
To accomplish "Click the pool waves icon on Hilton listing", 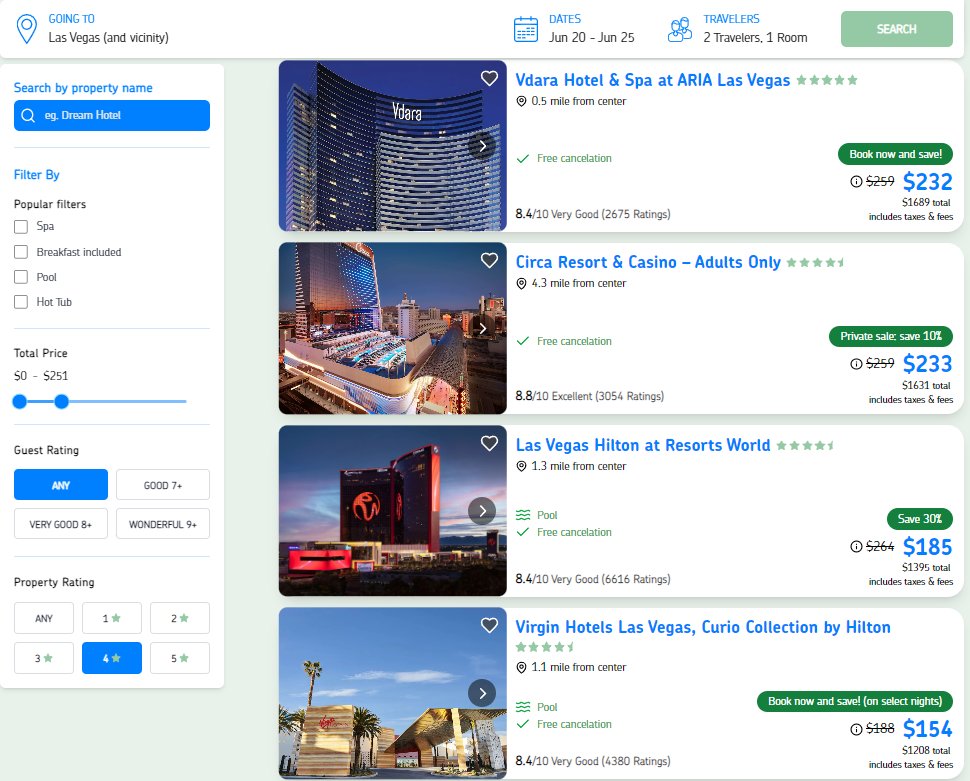I will 523,515.
